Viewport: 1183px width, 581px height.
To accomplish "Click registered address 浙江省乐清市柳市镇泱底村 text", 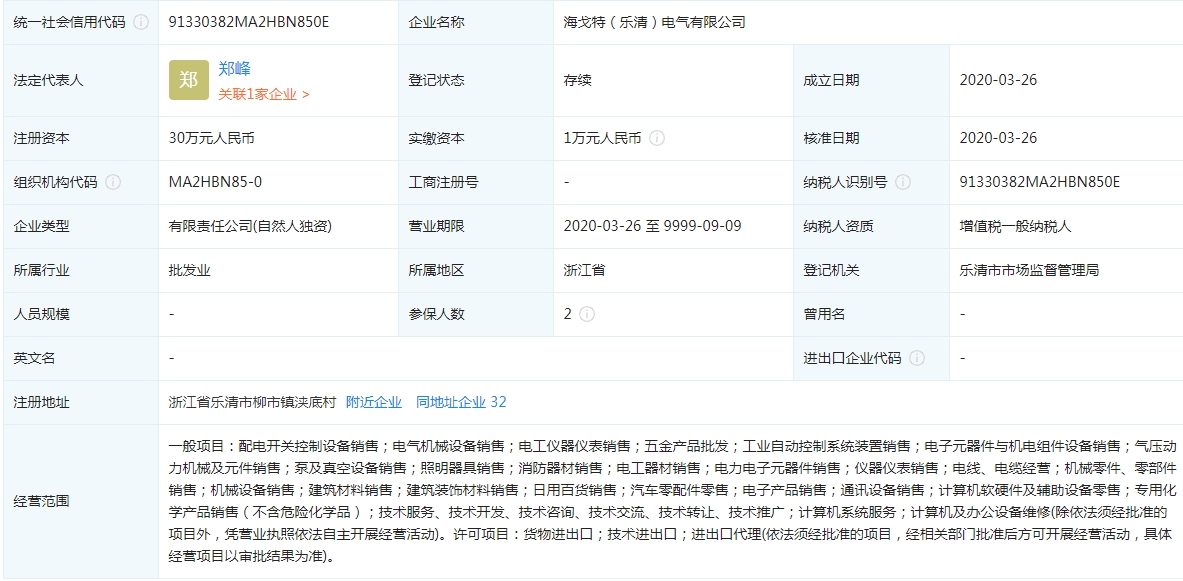I will tap(252, 402).
